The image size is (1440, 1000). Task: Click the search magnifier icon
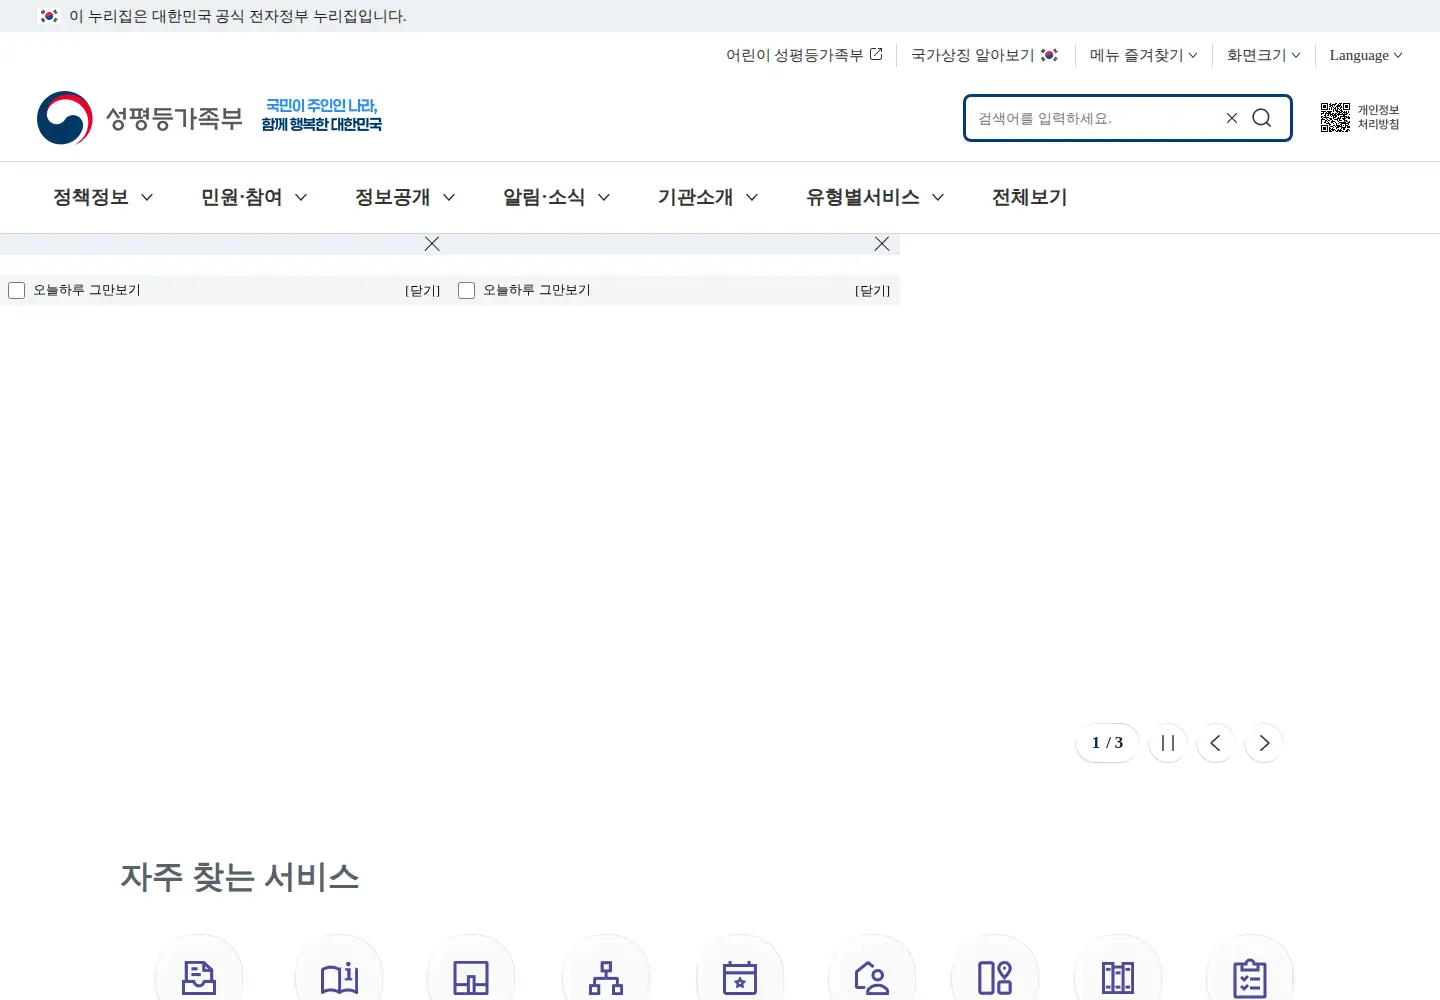tap(1262, 118)
